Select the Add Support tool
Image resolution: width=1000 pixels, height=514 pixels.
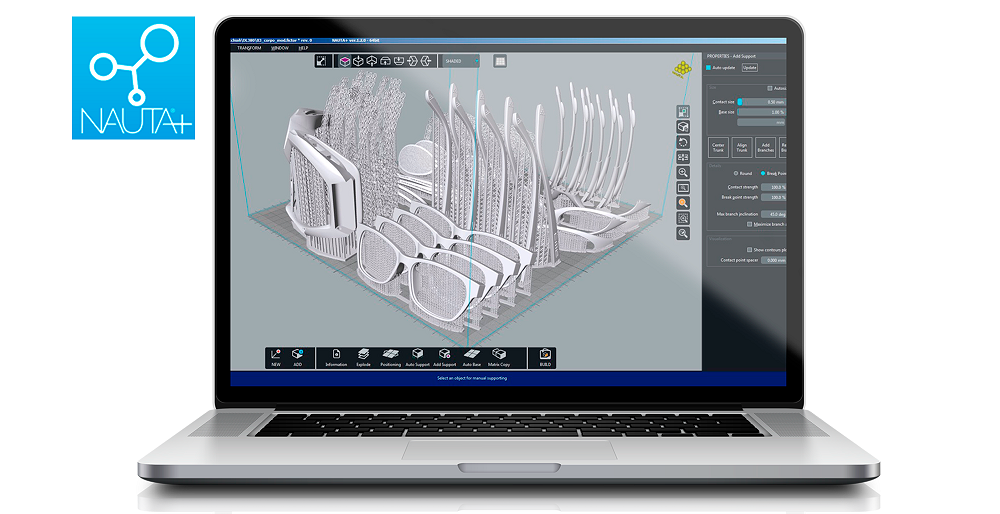[x=445, y=358]
